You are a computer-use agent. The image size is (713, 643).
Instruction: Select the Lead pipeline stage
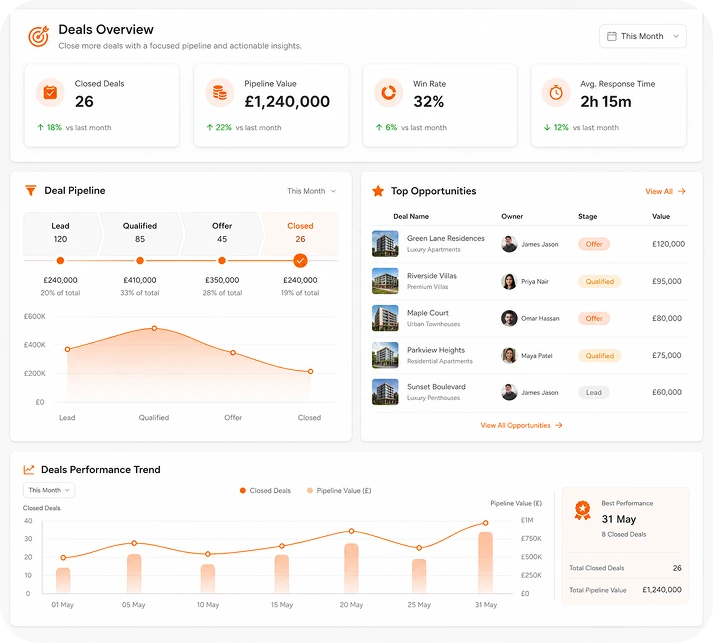pos(60,233)
